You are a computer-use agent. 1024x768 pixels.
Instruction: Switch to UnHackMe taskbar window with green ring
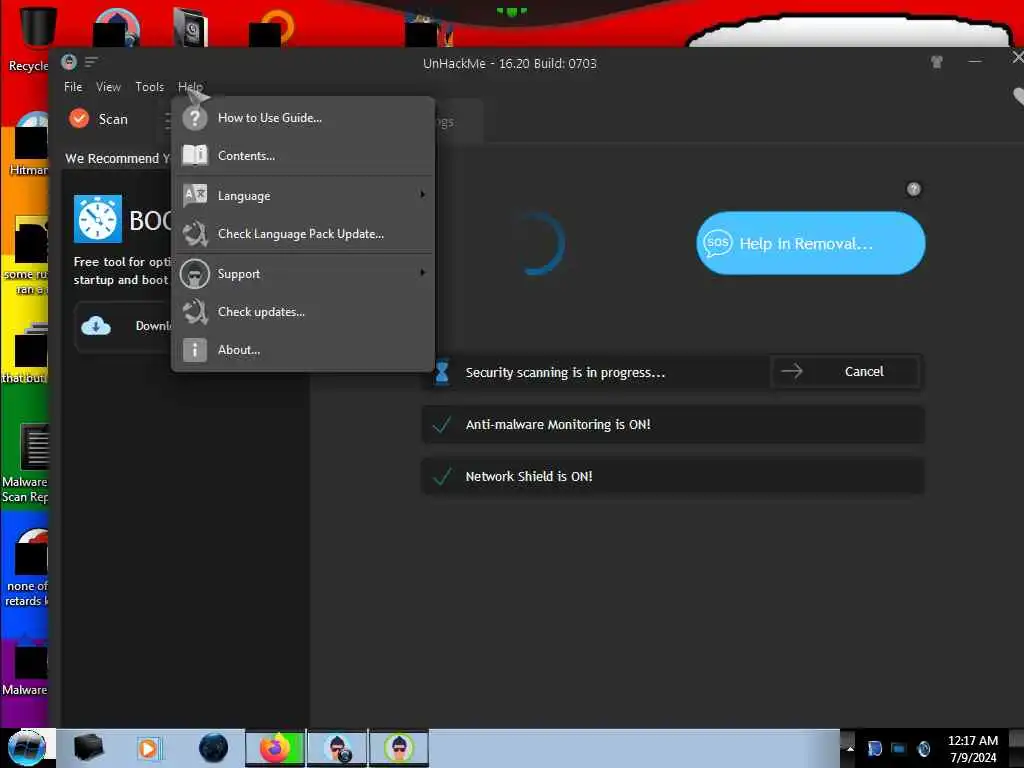tap(399, 748)
